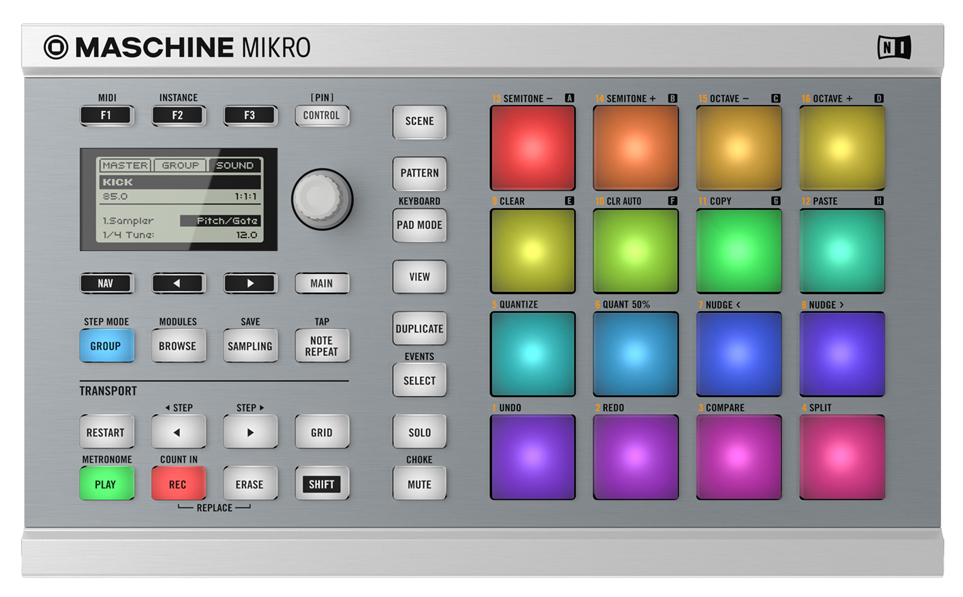Click the Pitch/Gate field on display
The width and height of the screenshot is (963, 597).
(220, 220)
